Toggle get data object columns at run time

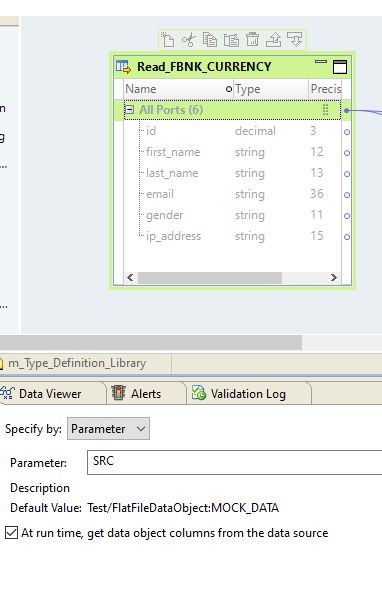coord(11,533)
